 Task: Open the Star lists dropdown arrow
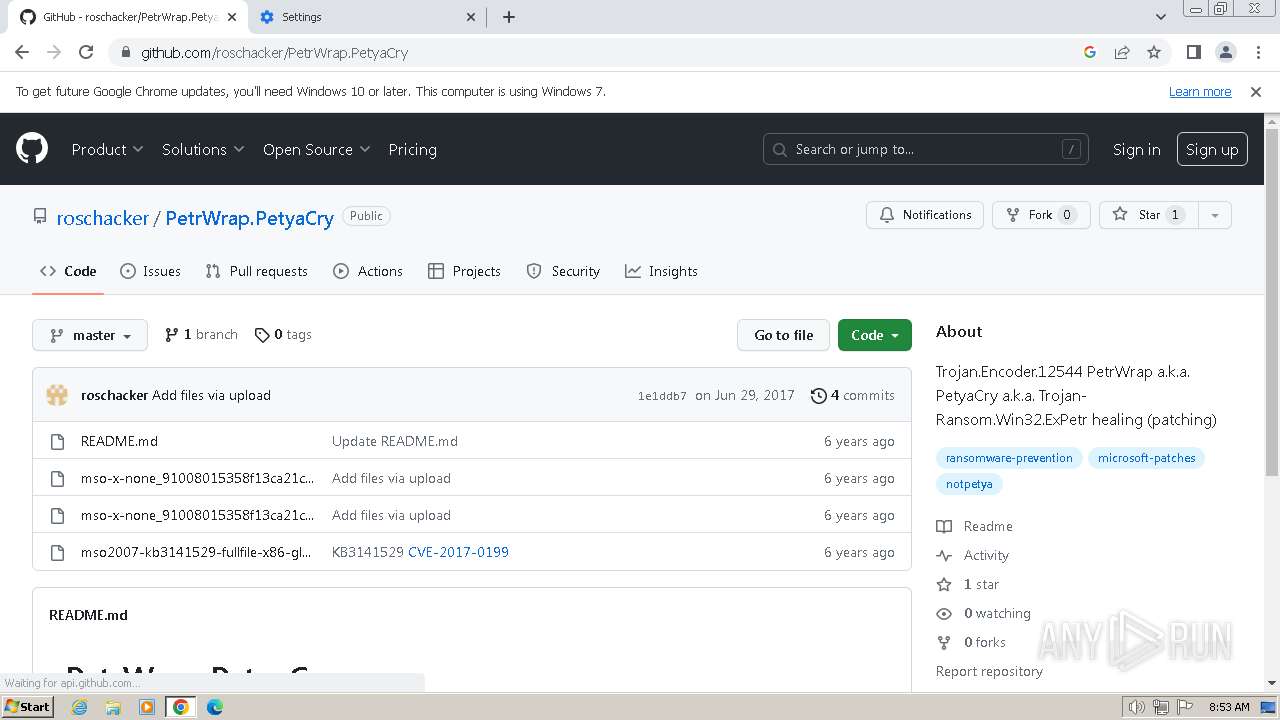[x=1214, y=215]
